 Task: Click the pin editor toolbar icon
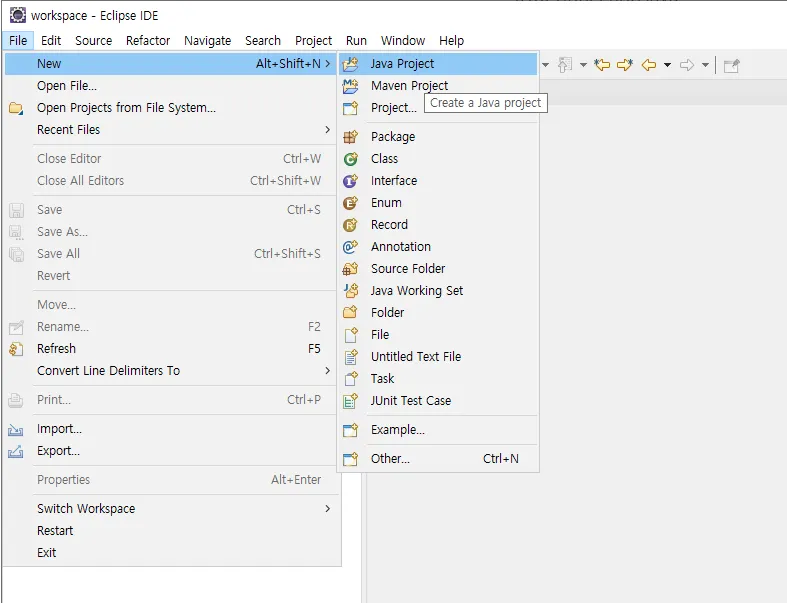coord(731,65)
